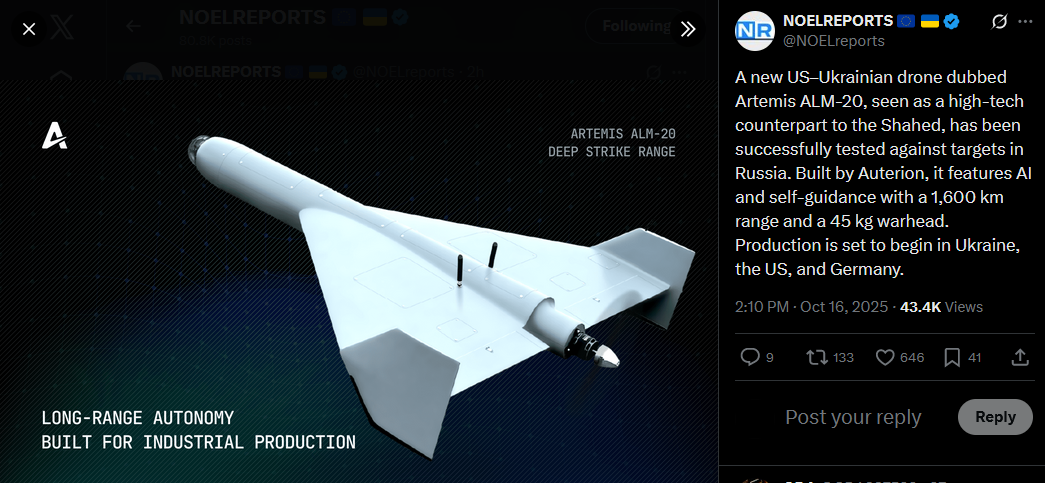
Task: Click the Post your reply field
Action: tap(853, 418)
